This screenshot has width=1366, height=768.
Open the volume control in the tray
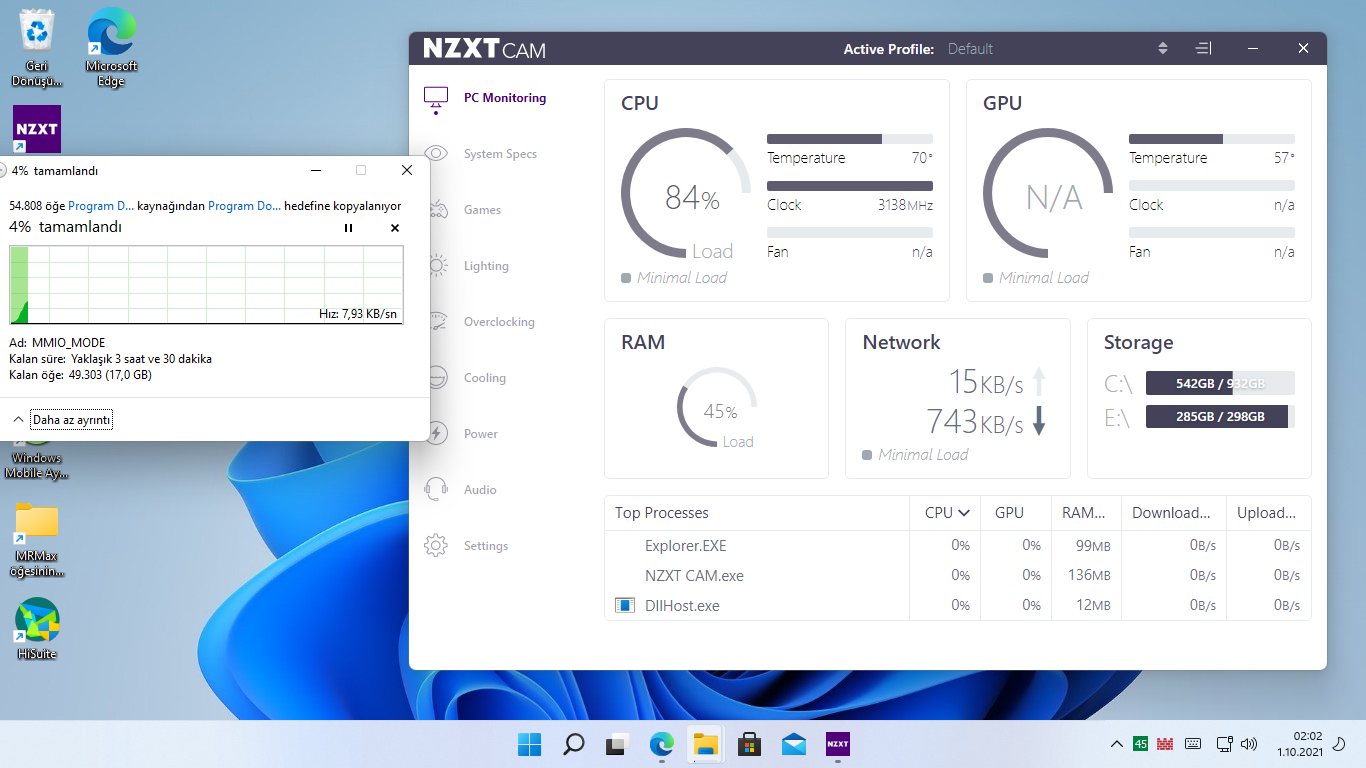(x=1248, y=744)
